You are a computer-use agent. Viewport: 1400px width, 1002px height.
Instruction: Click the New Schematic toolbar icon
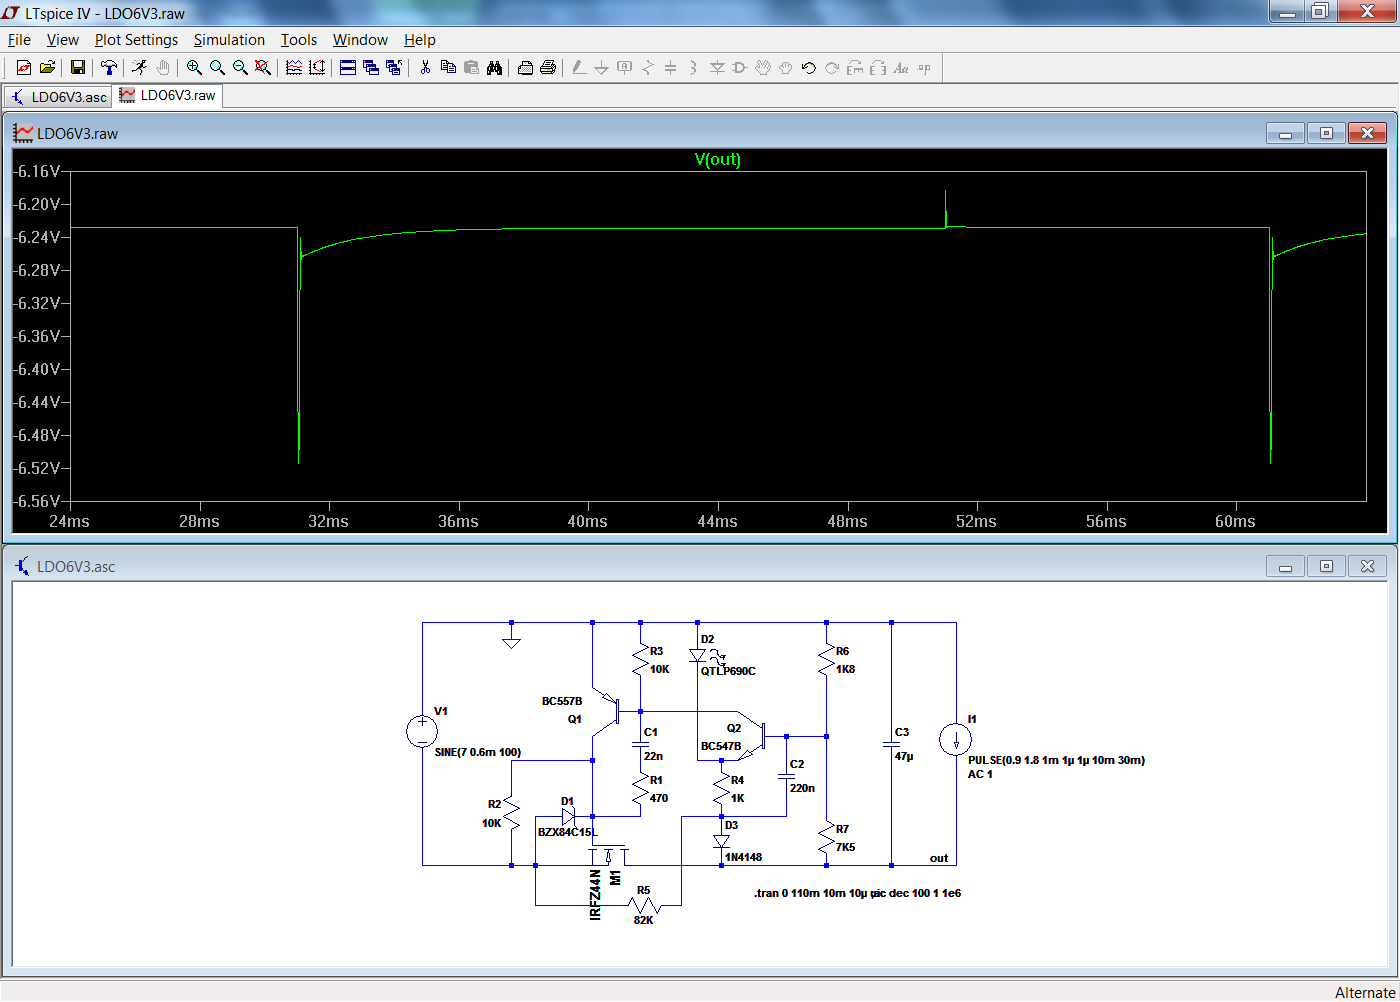point(23,68)
